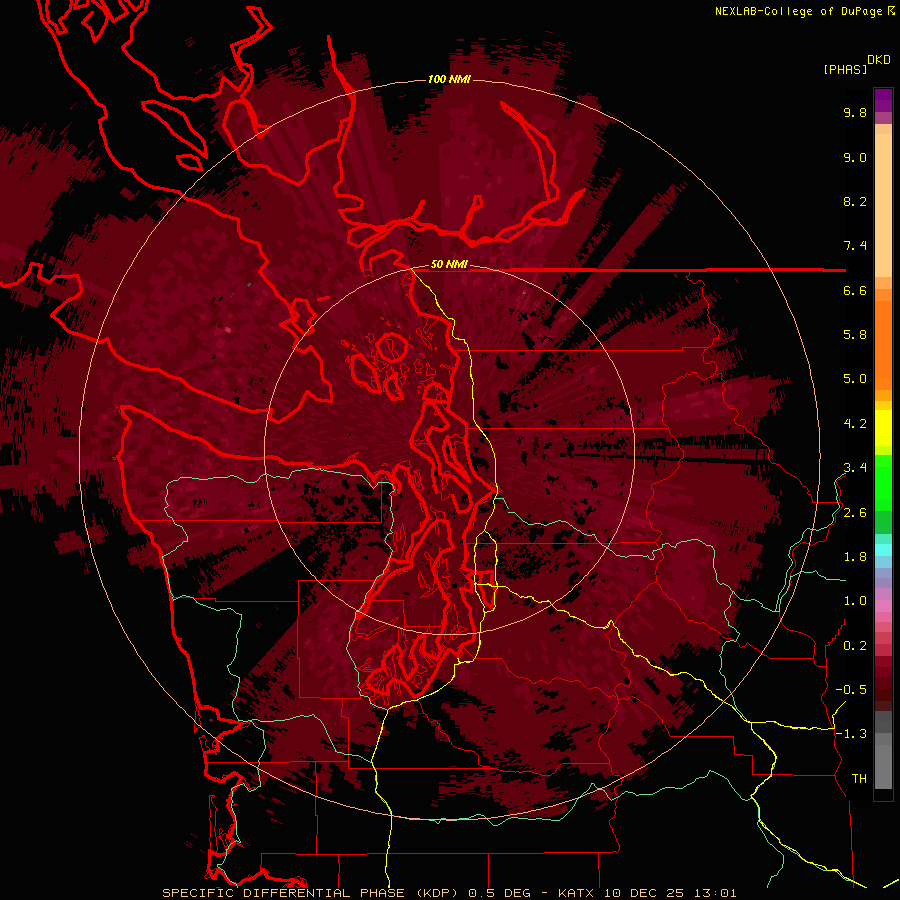The height and width of the screenshot is (900, 900).
Task: Pick the dark orange segment of color bar
Action: 883,344
